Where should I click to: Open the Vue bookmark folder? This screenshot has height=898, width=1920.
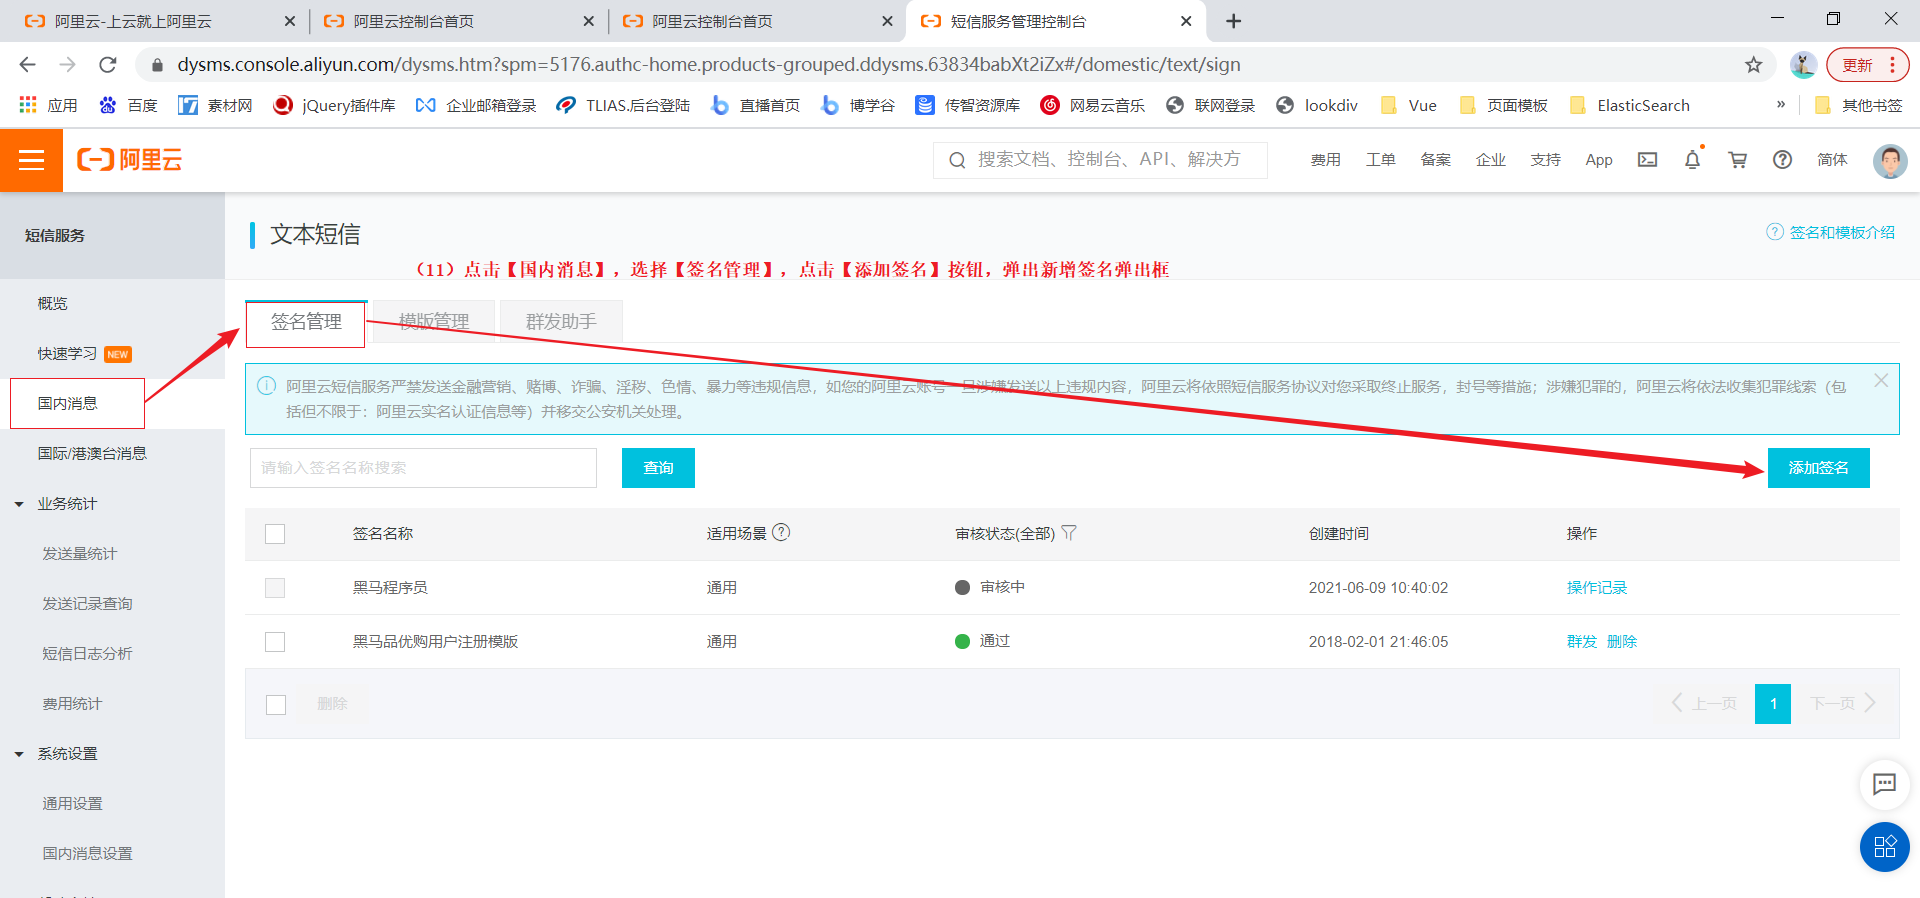(x=1408, y=105)
